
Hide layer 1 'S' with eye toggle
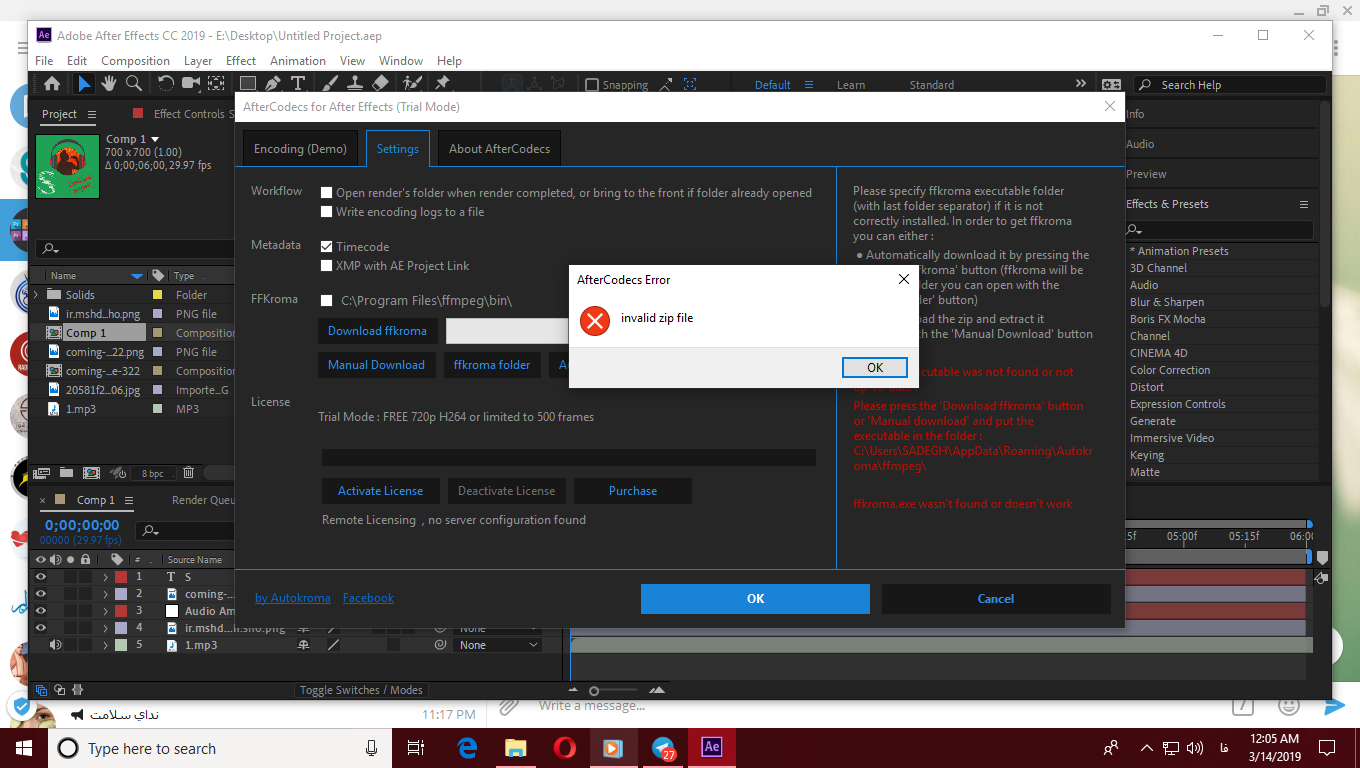(x=41, y=576)
